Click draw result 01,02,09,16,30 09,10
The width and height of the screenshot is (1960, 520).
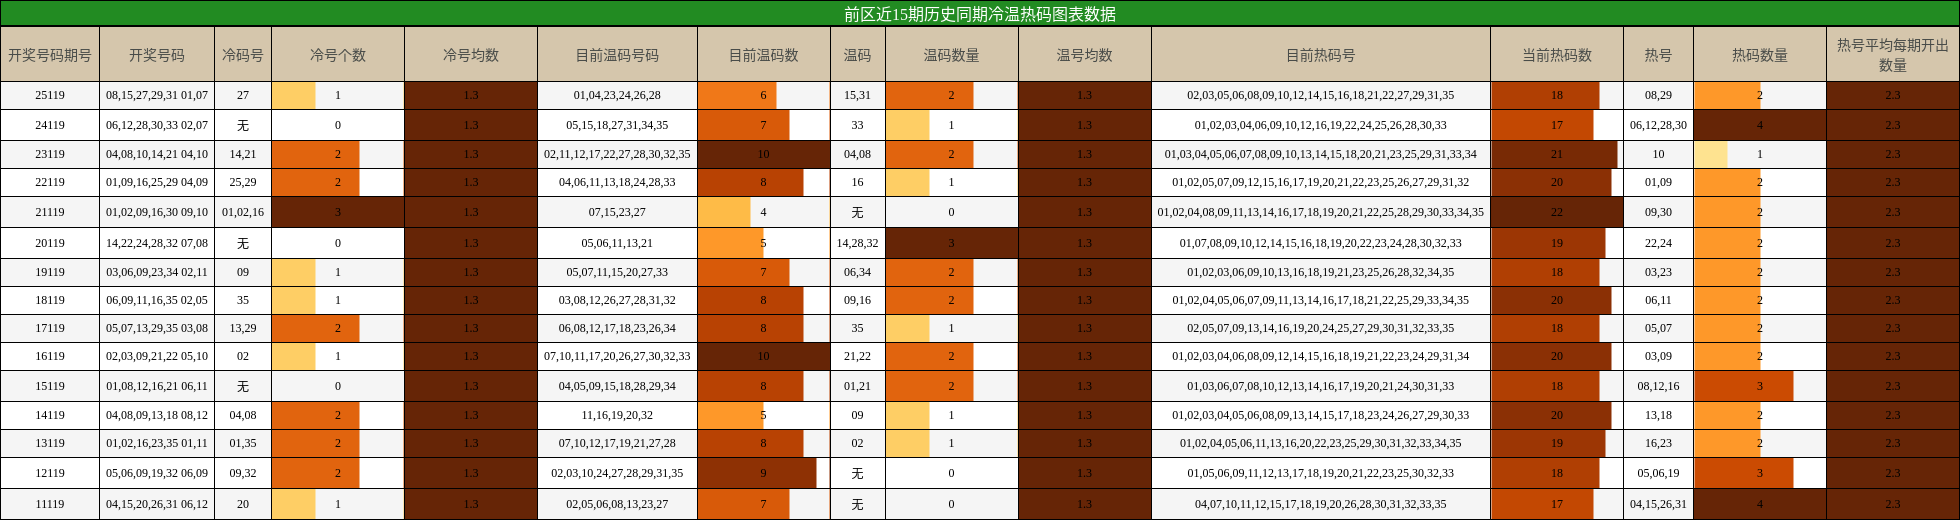(x=157, y=212)
